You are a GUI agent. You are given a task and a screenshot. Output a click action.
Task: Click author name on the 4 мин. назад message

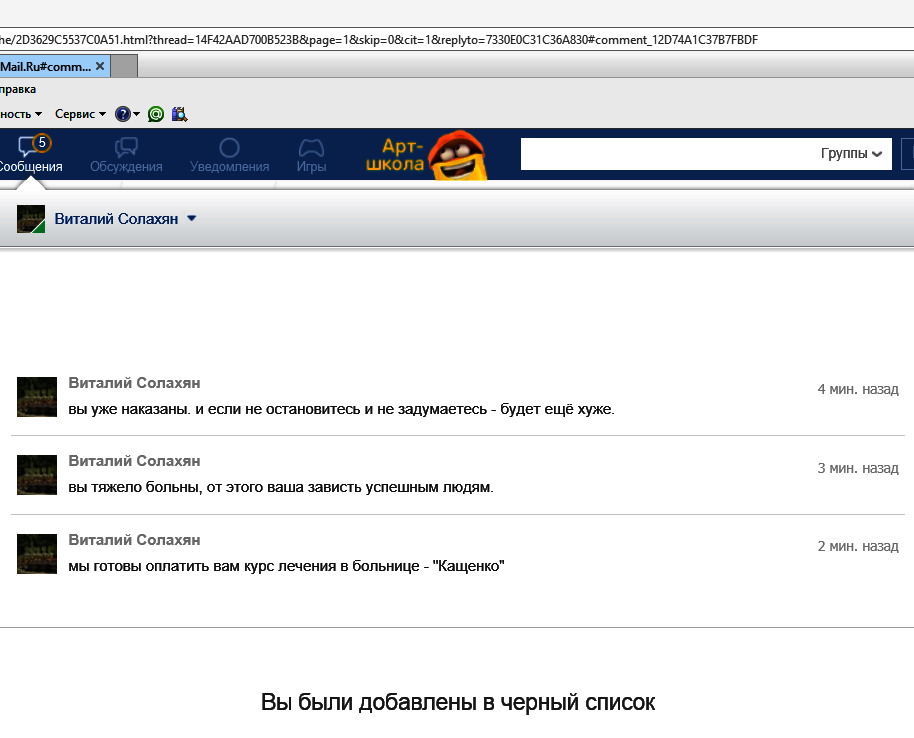pos(134,383)
